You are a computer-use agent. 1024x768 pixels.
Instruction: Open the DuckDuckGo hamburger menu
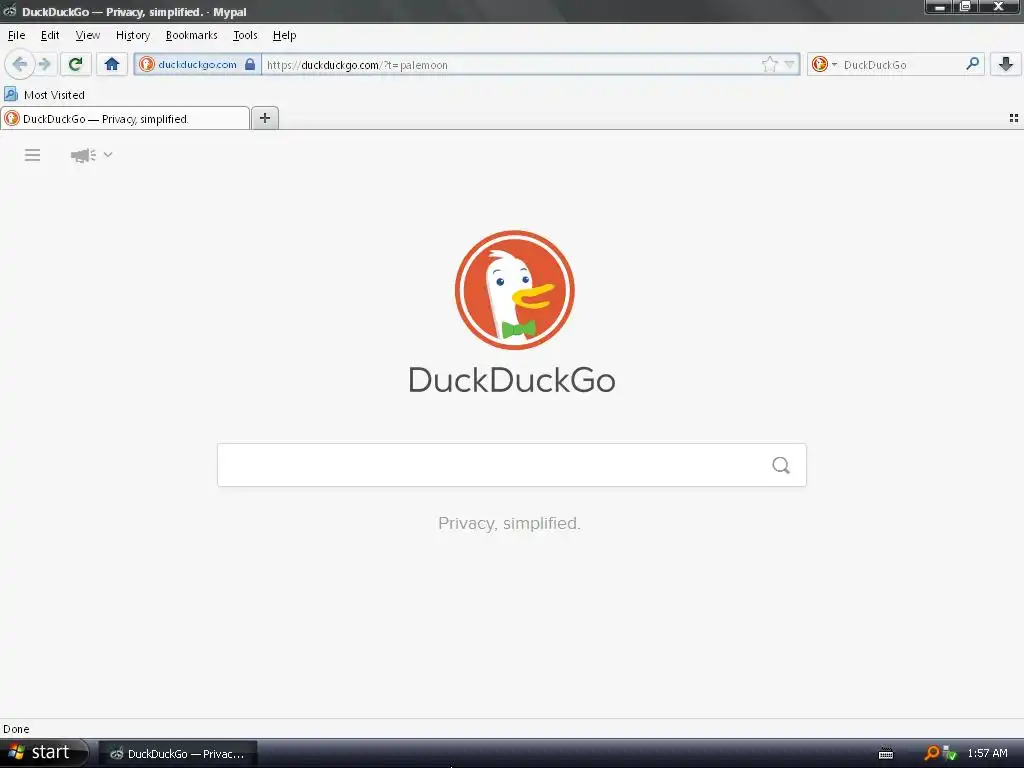[33, 155]
